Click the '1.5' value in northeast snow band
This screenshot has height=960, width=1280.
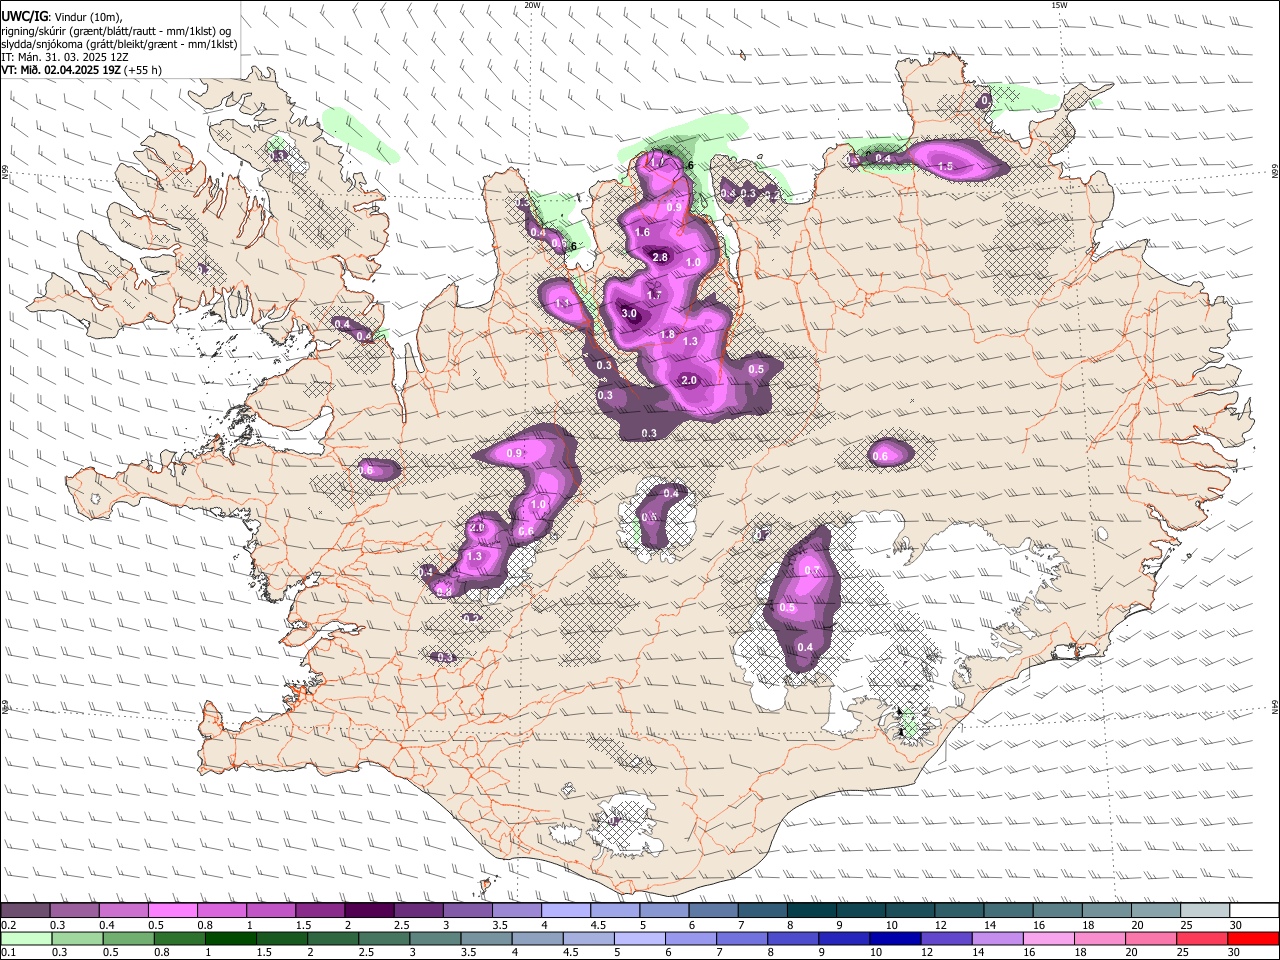946,166
